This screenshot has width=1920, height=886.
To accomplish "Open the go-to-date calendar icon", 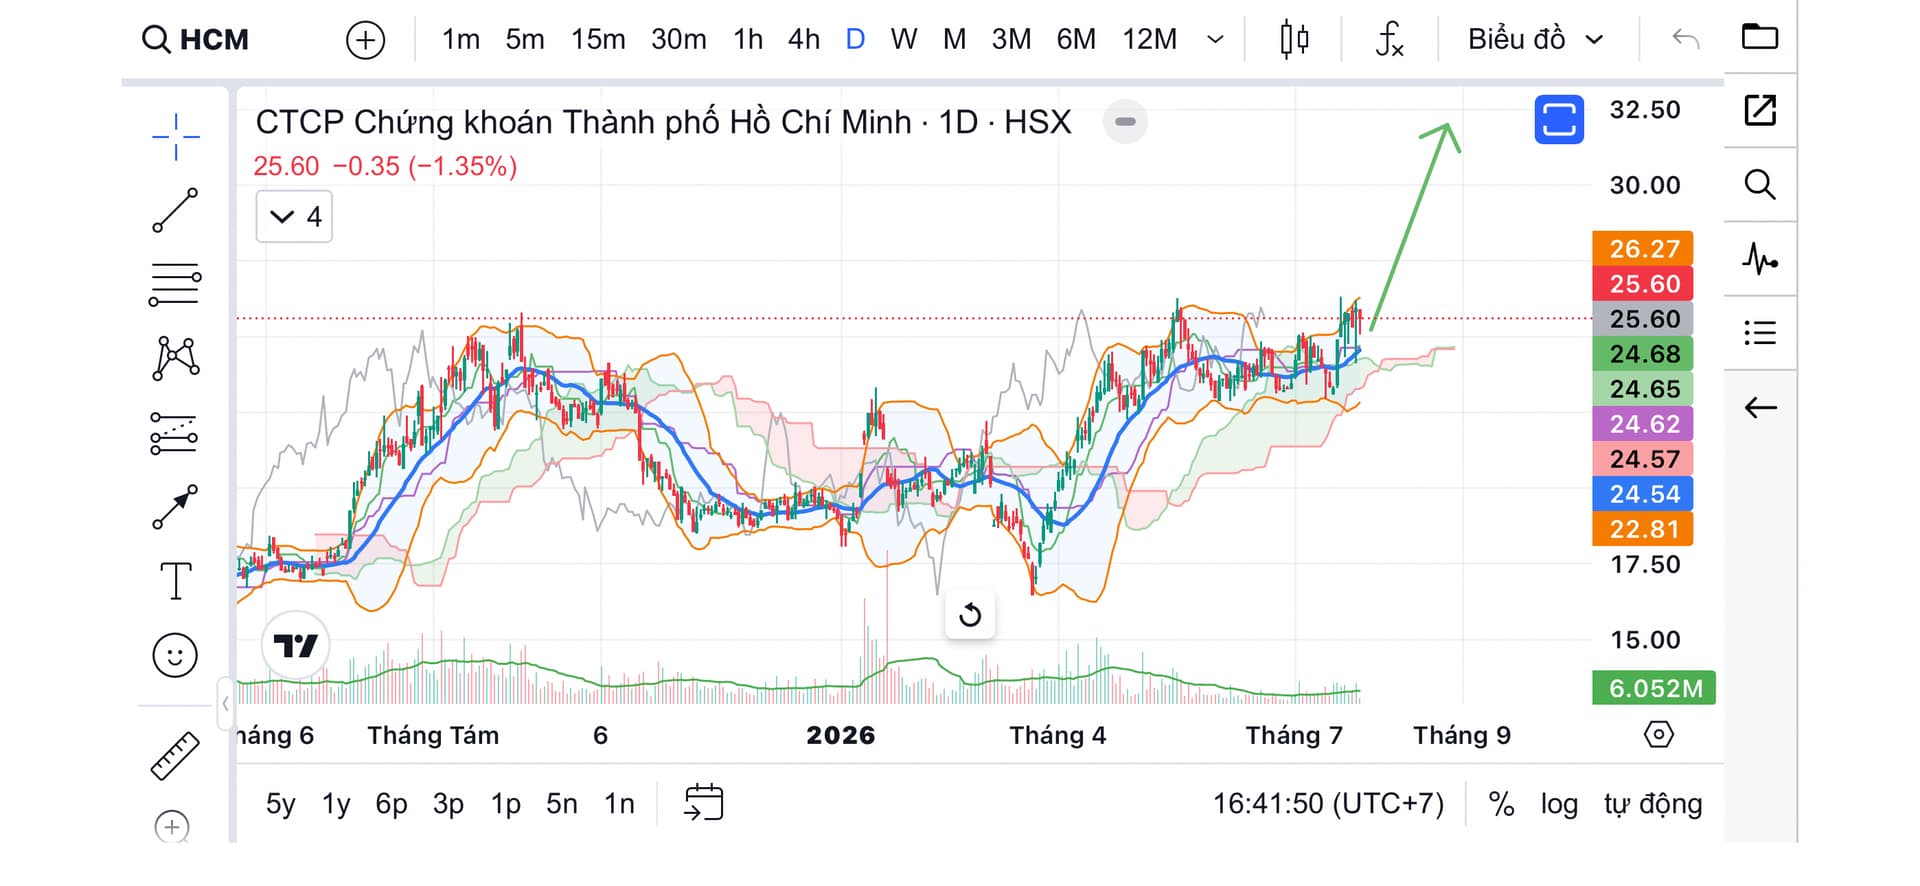I will pyautogui.click(x=703, y=803).
